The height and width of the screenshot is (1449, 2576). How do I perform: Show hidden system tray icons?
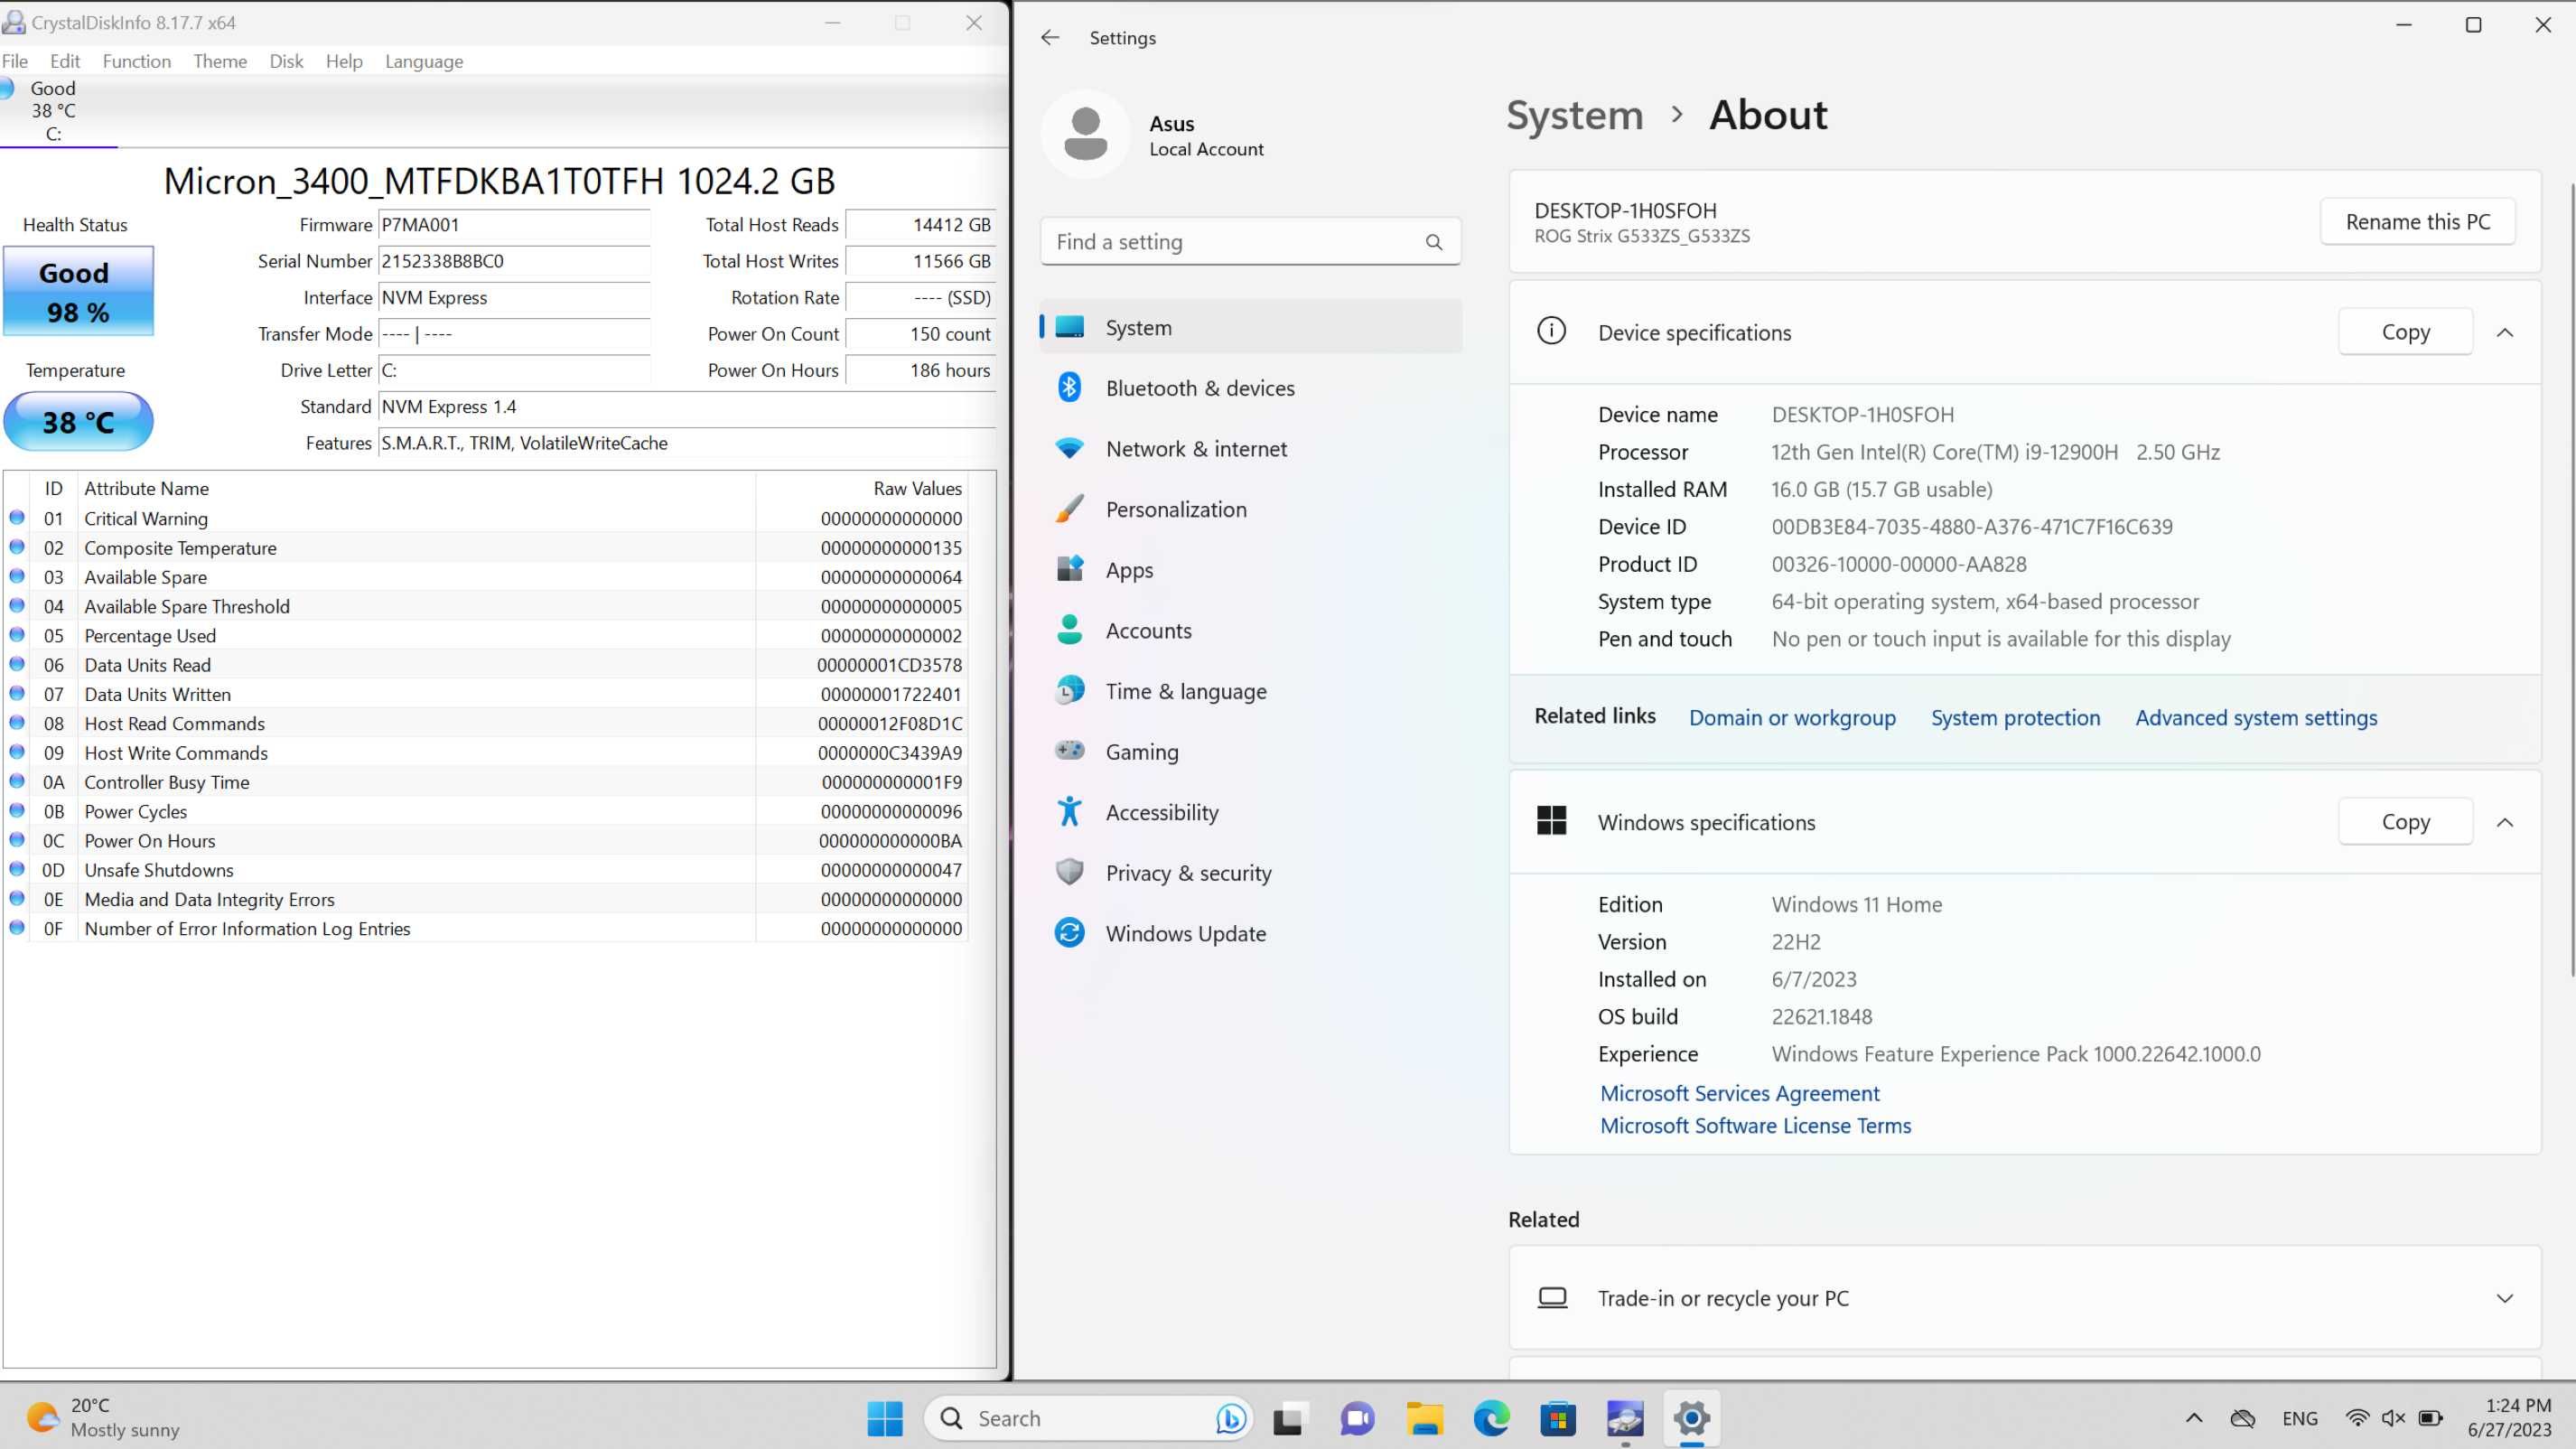pyautogui.click(x=2194, y=1418)
